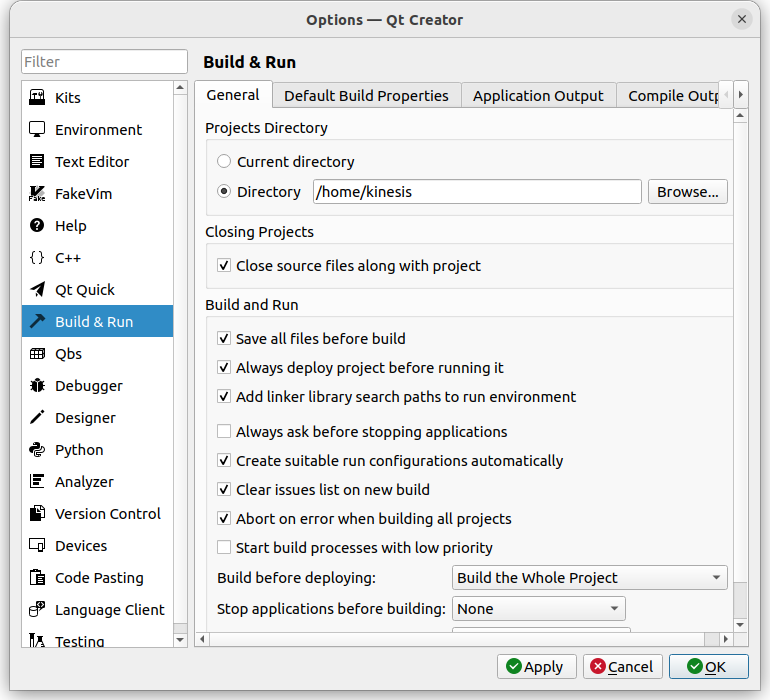Open Stop applications before building dropdown
Viewport: 770px width, 700px height.
pyautogui.click(x=539, y=609)
